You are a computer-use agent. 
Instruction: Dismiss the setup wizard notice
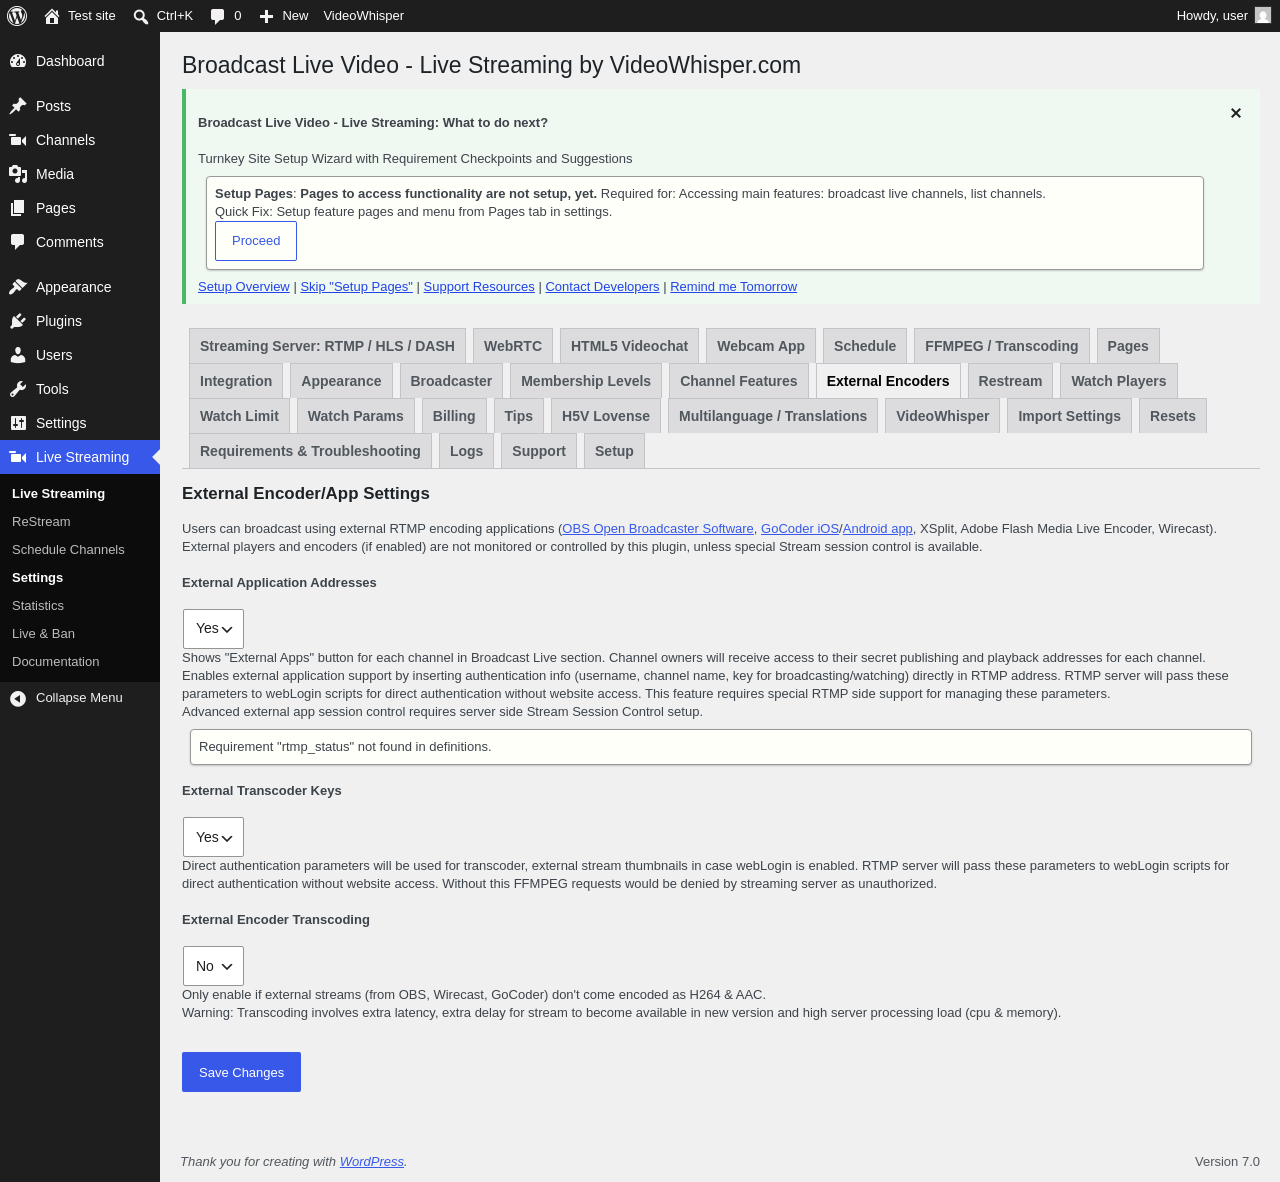(1236, 113)
